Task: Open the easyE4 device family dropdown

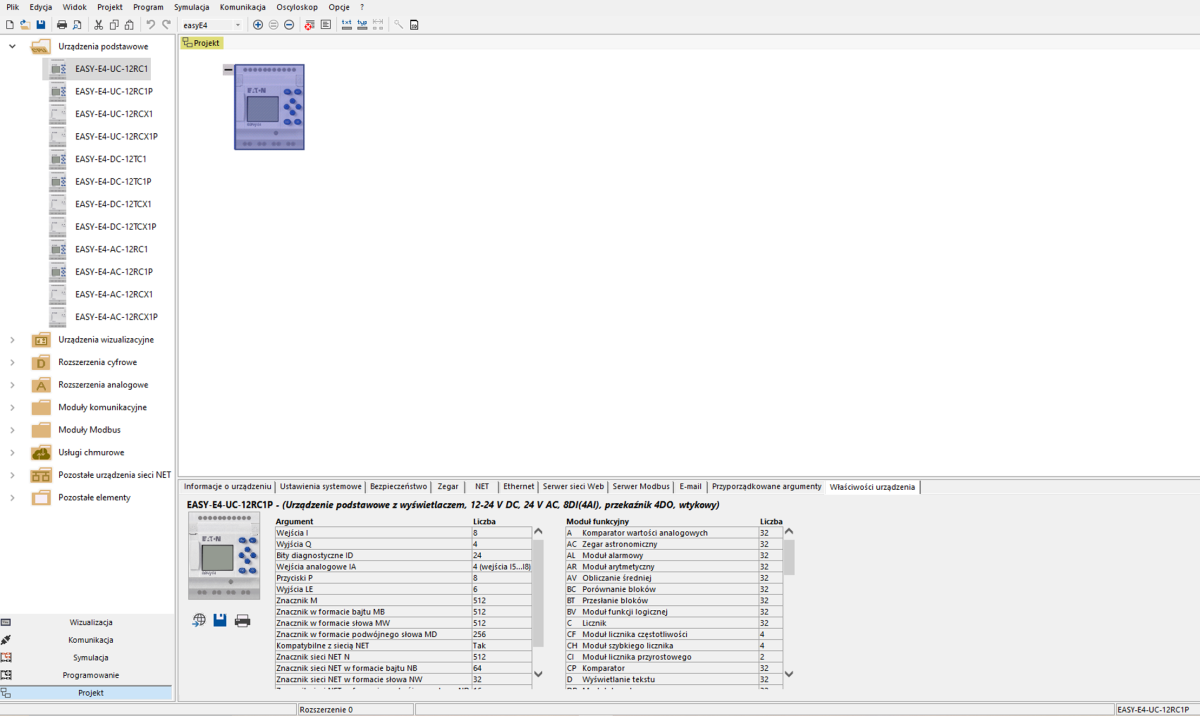Action: 237,25
